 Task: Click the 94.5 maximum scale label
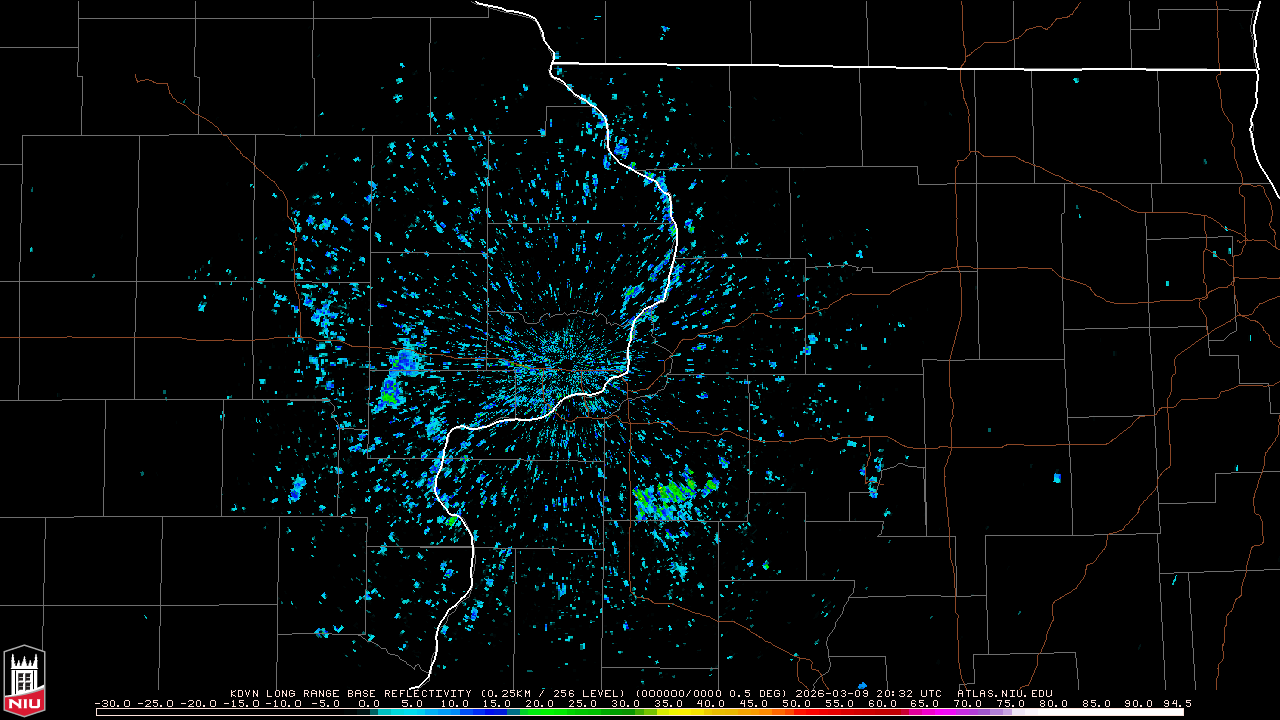pos(1176,704)
